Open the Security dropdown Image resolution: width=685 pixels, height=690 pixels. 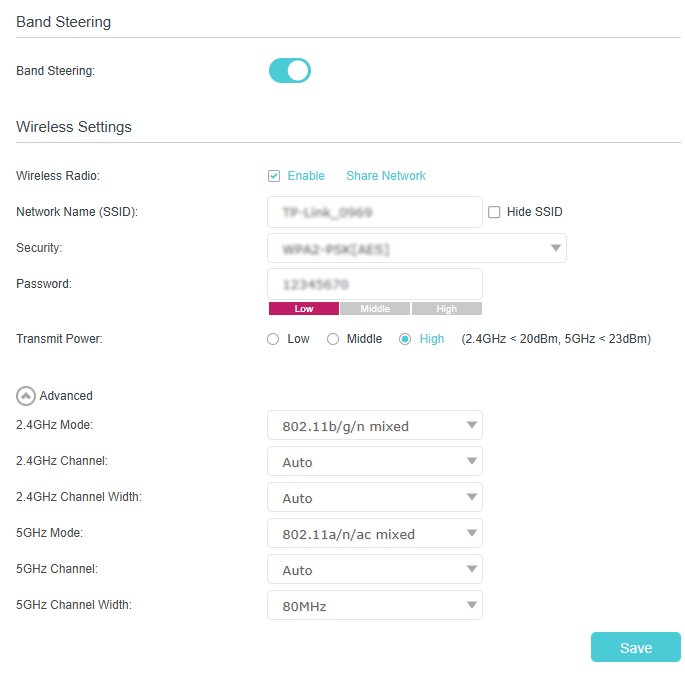coord(417,248)
